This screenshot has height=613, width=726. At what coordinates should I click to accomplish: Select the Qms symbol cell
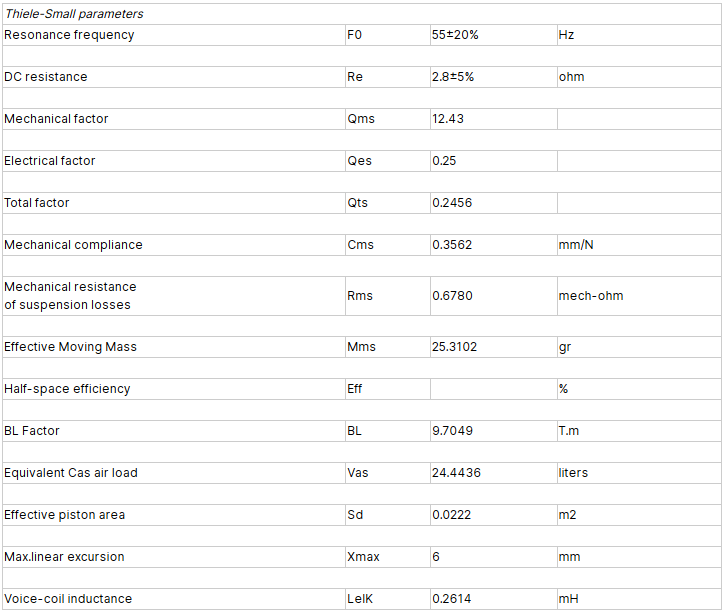tap(360, 119)
